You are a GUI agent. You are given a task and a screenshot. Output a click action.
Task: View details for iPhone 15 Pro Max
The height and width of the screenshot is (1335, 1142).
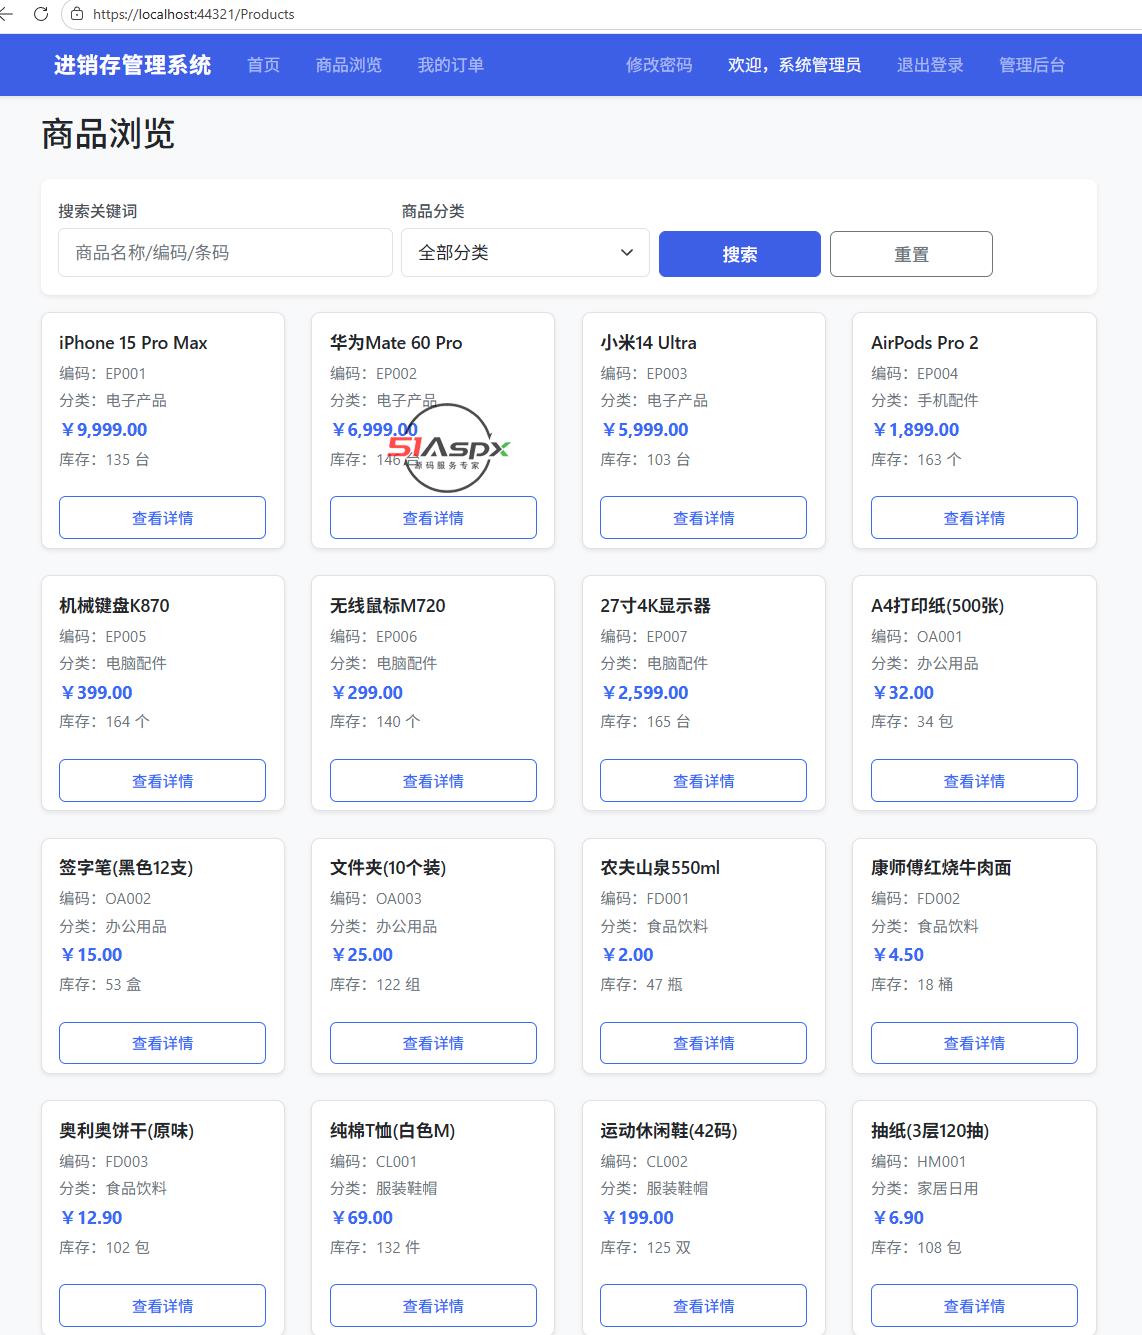(163, 518)
